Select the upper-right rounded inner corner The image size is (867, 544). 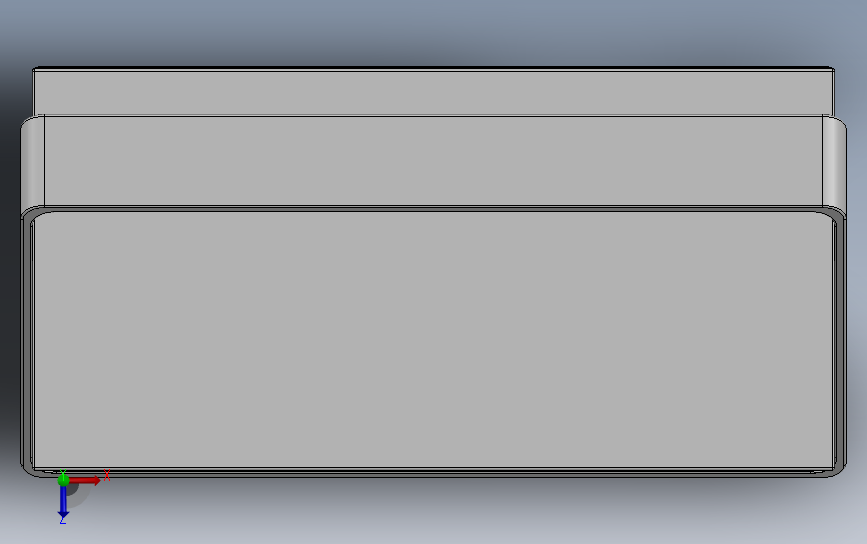pos(829,217)
